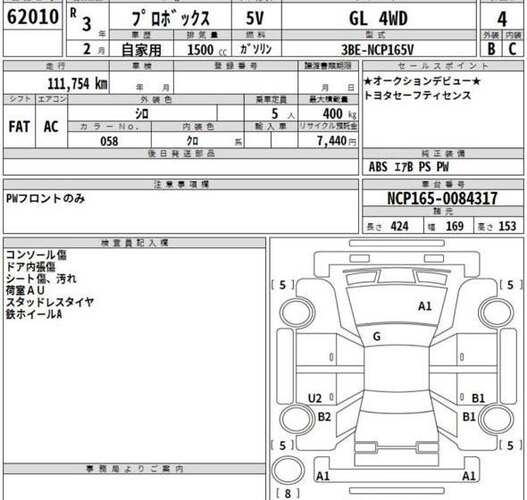Select the grade text "GL 4WD"
527x500 pixels.
[x=378, y=18]
